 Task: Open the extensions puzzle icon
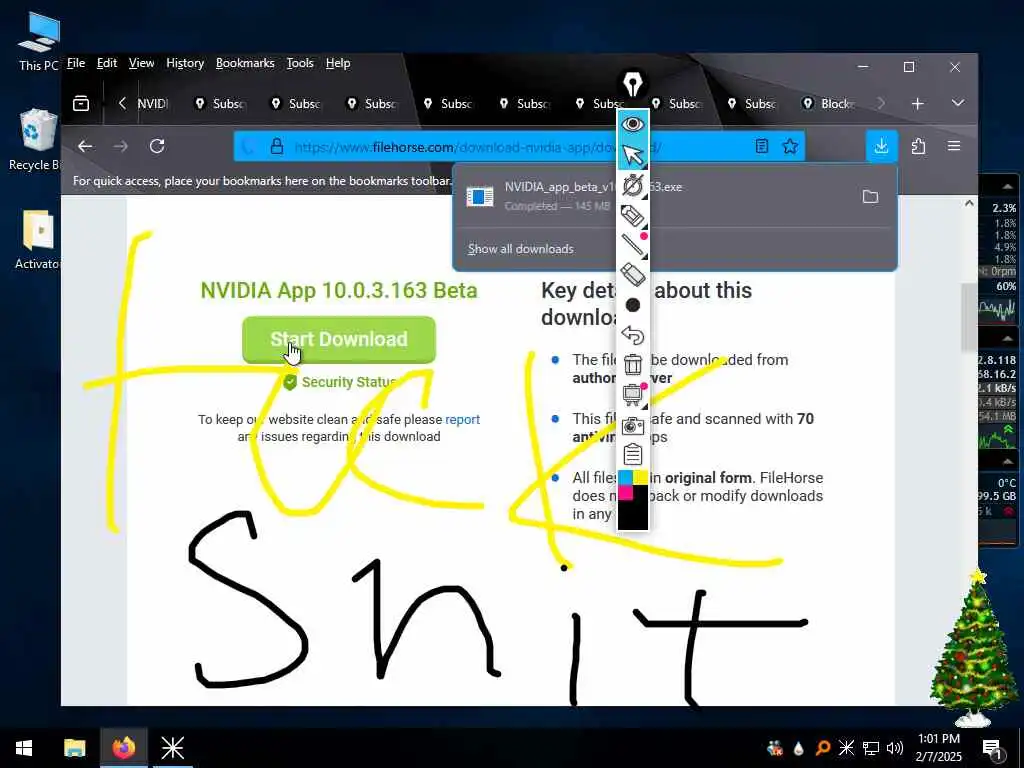[x=918, y=146]
